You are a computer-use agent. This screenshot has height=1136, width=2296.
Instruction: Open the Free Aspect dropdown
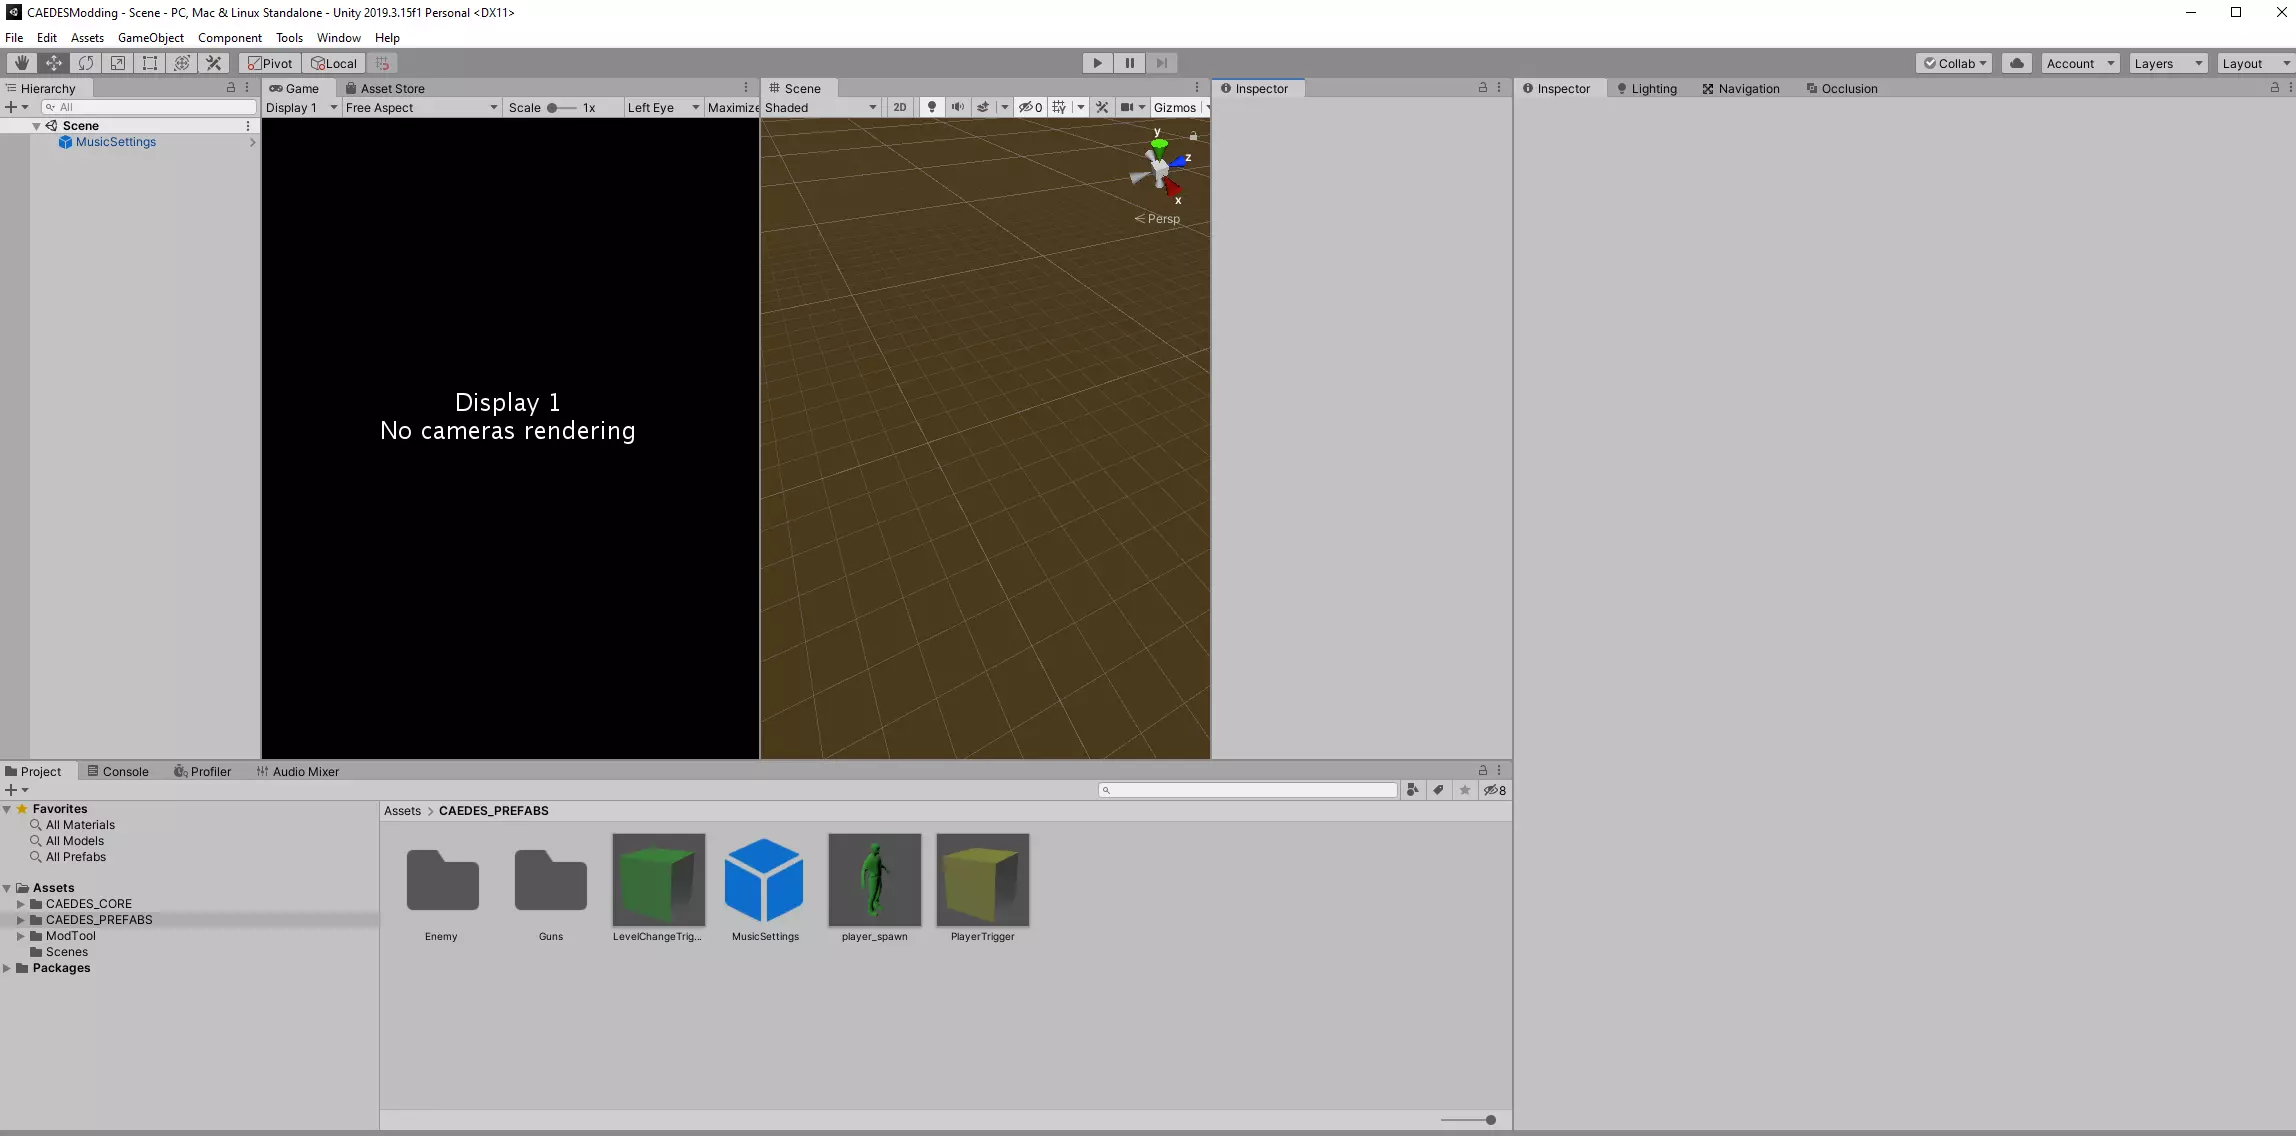point(421,107)
